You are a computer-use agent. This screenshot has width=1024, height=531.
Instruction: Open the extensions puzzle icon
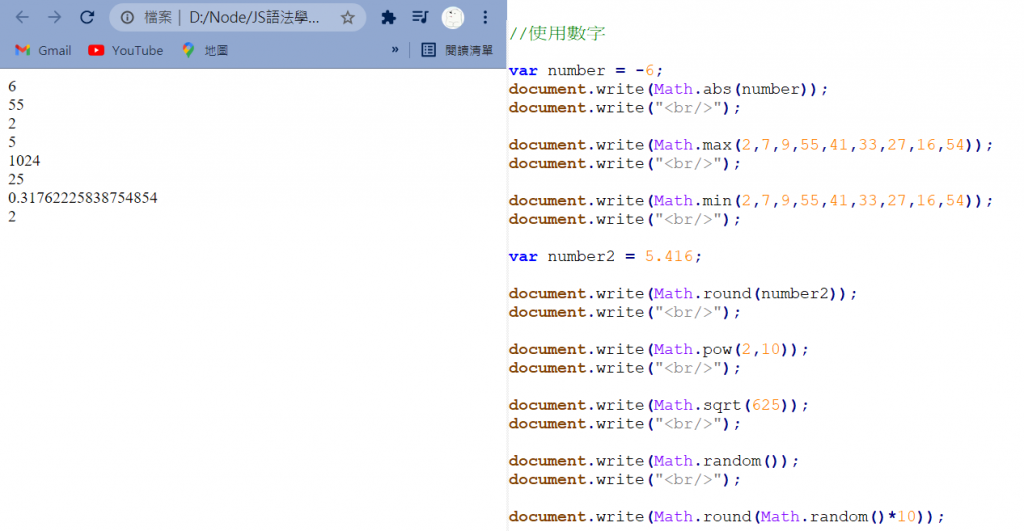[x=389, y=18]
